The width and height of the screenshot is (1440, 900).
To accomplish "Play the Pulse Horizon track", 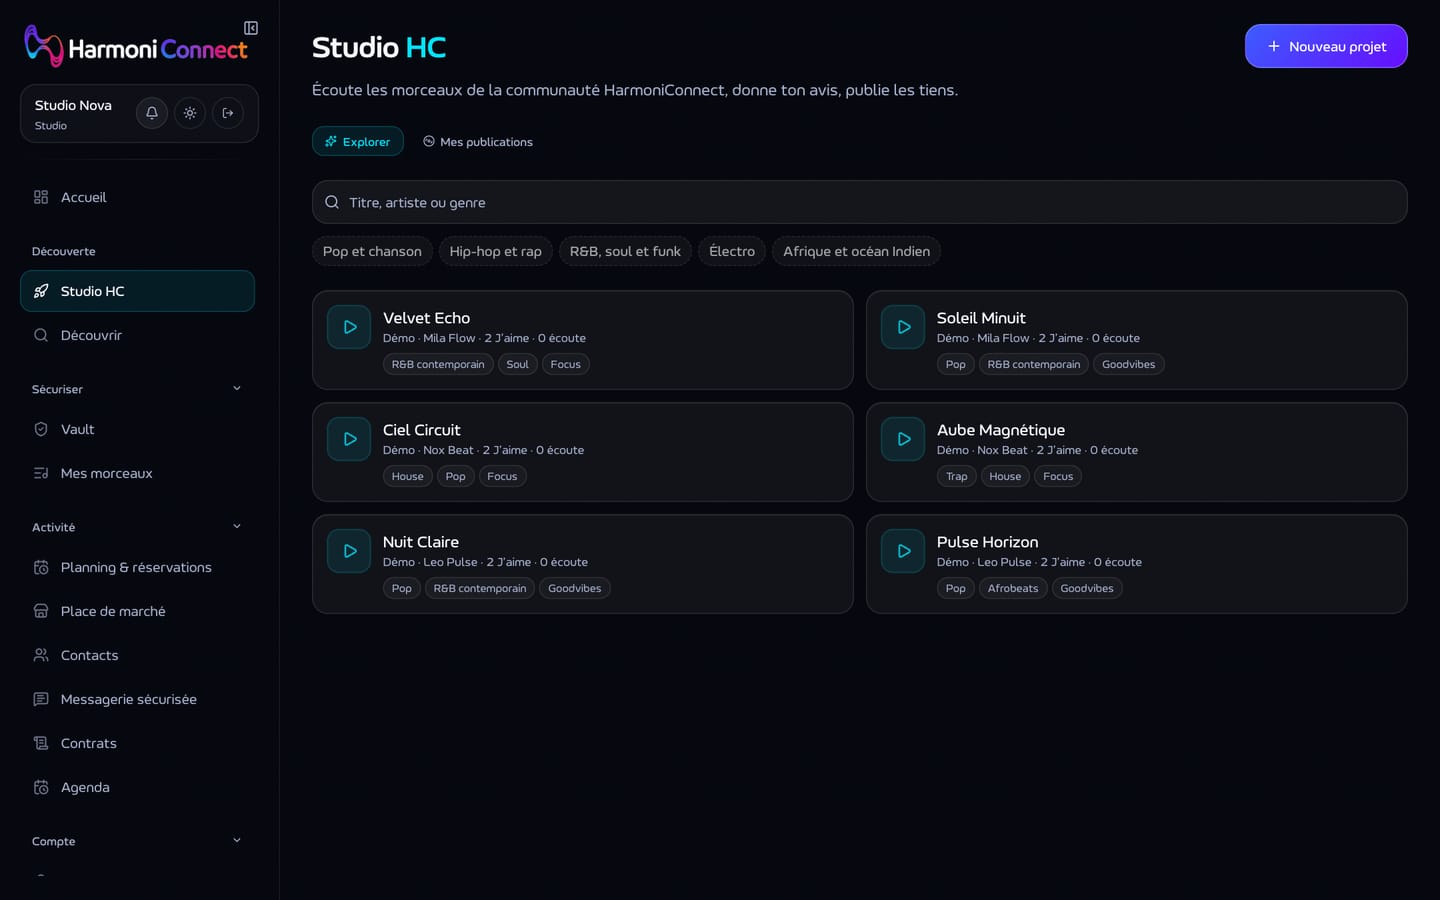I will 903,551.
